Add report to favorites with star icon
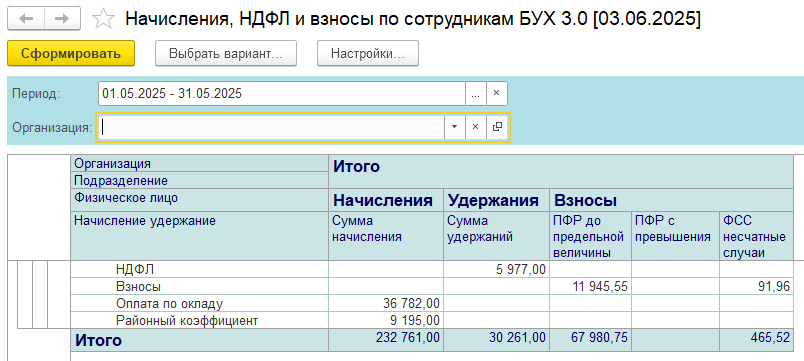Viewport: 804px width, 361px height. point(103,19)
